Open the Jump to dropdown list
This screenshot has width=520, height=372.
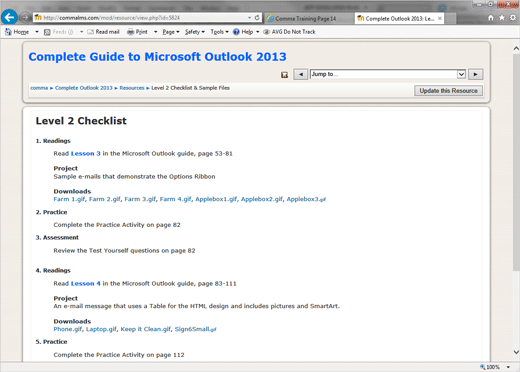[x=388, y=74]
